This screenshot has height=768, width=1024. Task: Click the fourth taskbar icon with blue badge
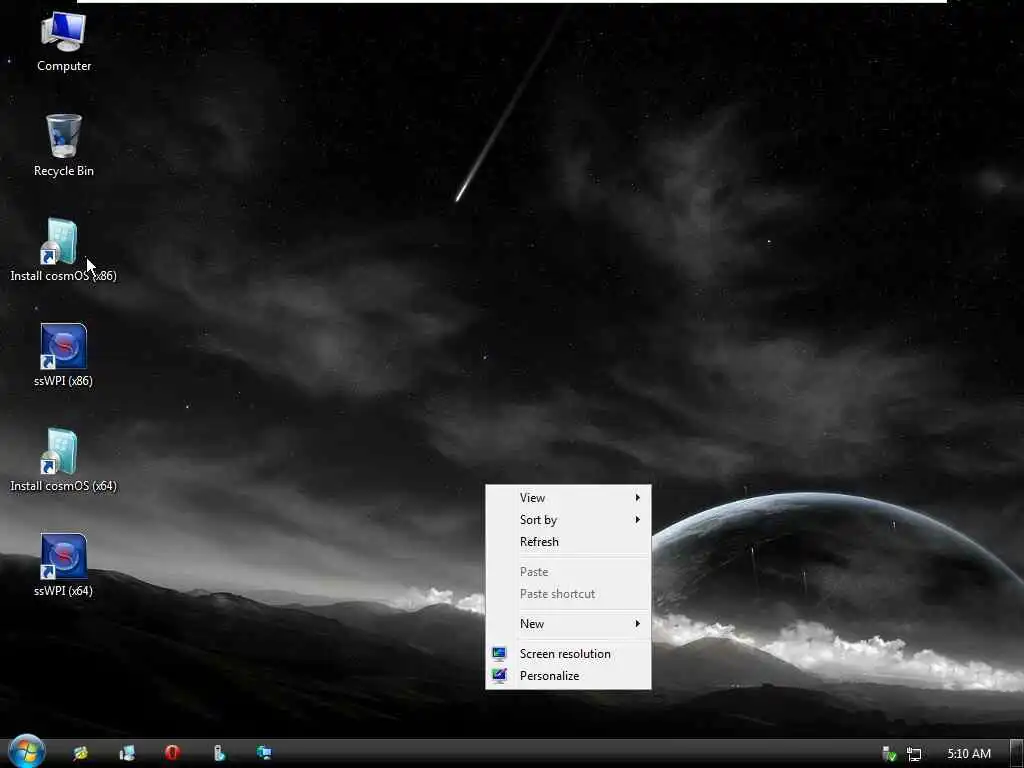(x=219, y=753)
